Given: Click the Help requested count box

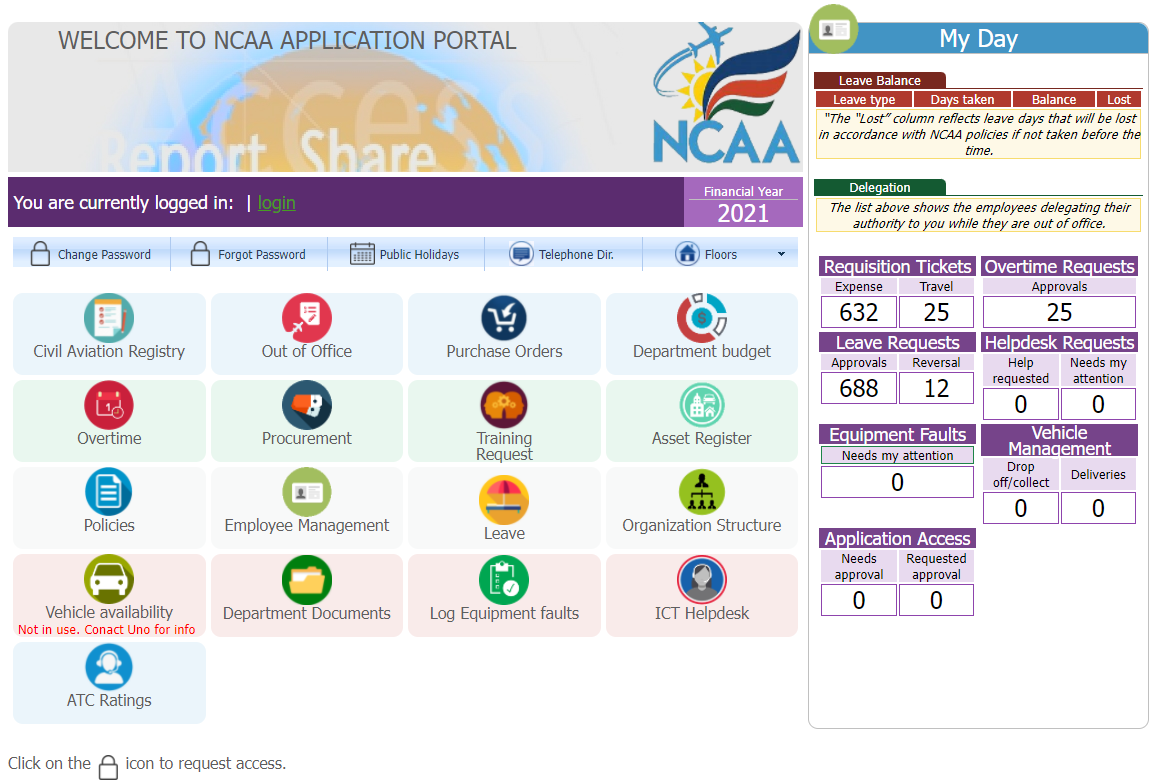Looking at the screenshot, I should tap(1020, 404).
